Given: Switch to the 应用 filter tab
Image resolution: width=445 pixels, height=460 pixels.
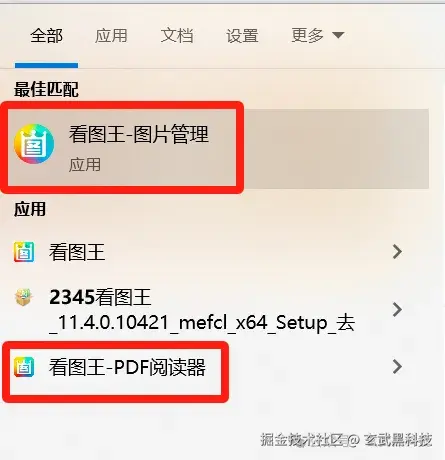Looking at the screenshot, I should point(111,35).
